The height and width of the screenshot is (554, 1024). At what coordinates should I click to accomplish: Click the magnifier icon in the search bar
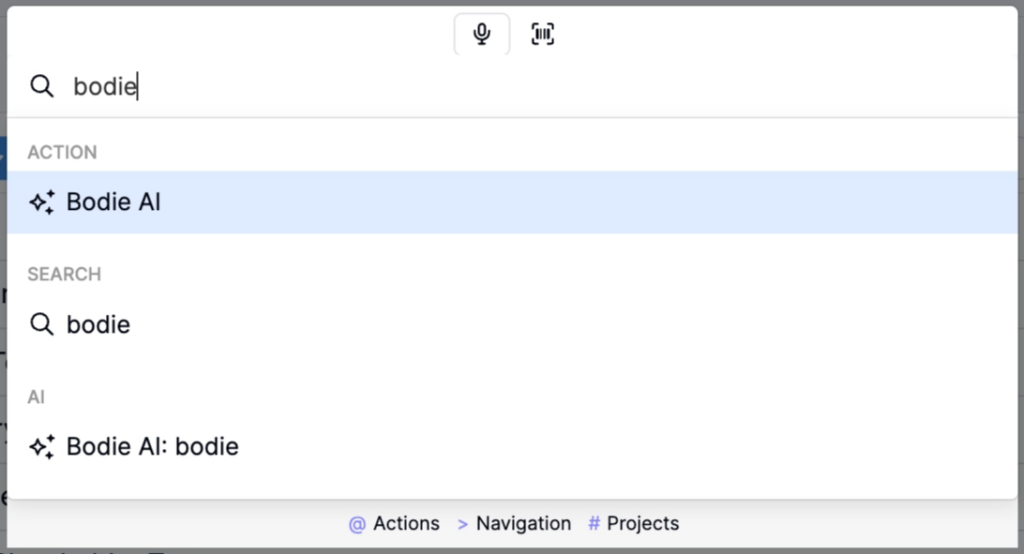click(42, 86)
